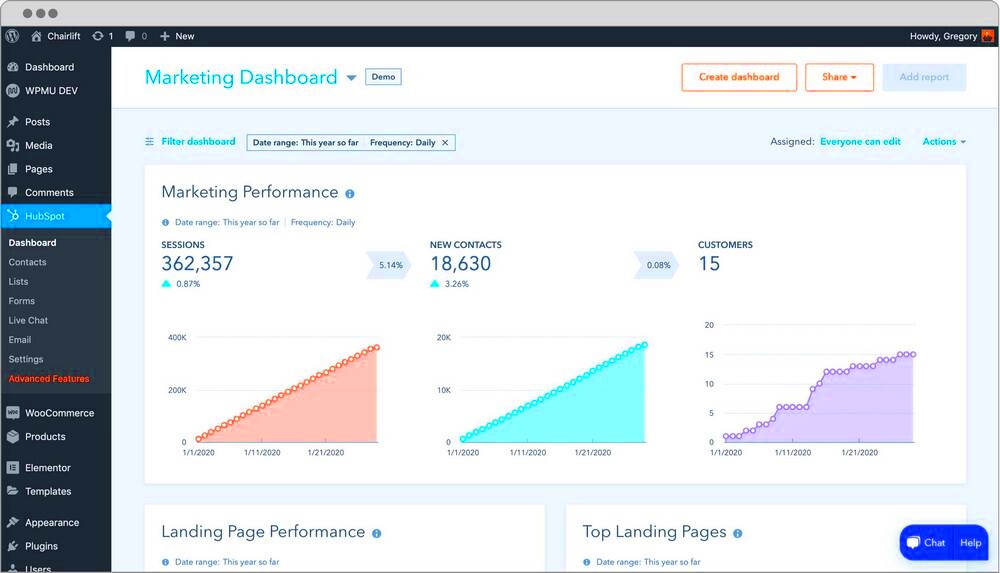The height and width of the screenshot is (573, 1000).
Task: Click the Pages icon in sidebar
Action: [x=13, y=169]
